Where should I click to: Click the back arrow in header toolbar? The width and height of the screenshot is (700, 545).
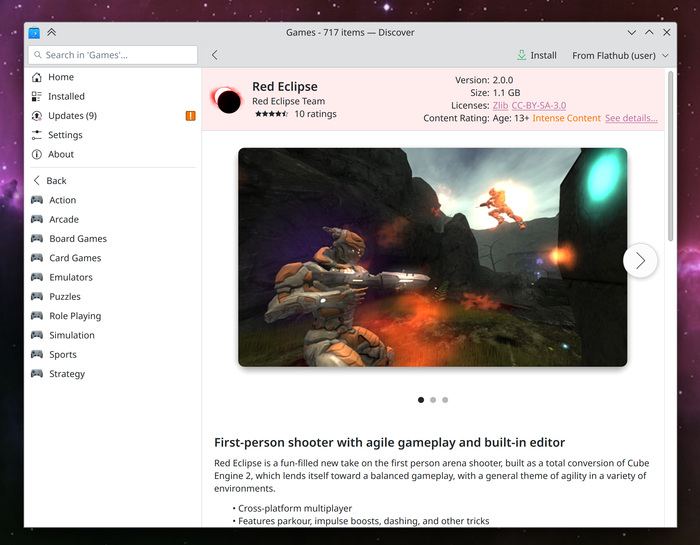(x=215, y=55)
